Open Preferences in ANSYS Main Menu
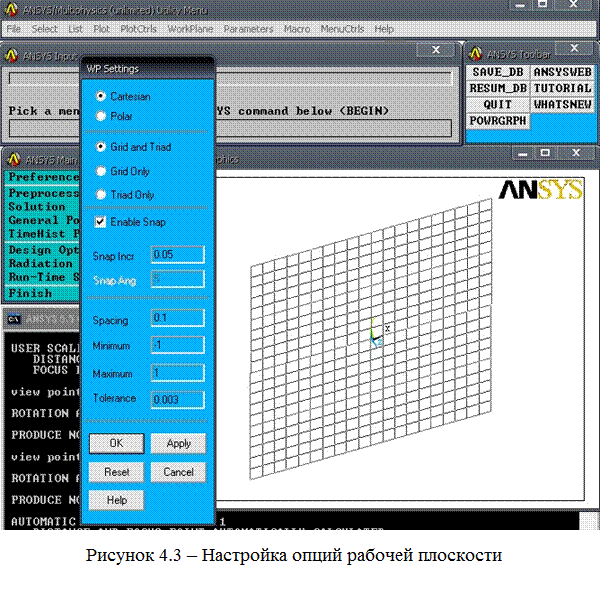Viewport: 600px width, 590px height. coord(43,177)
